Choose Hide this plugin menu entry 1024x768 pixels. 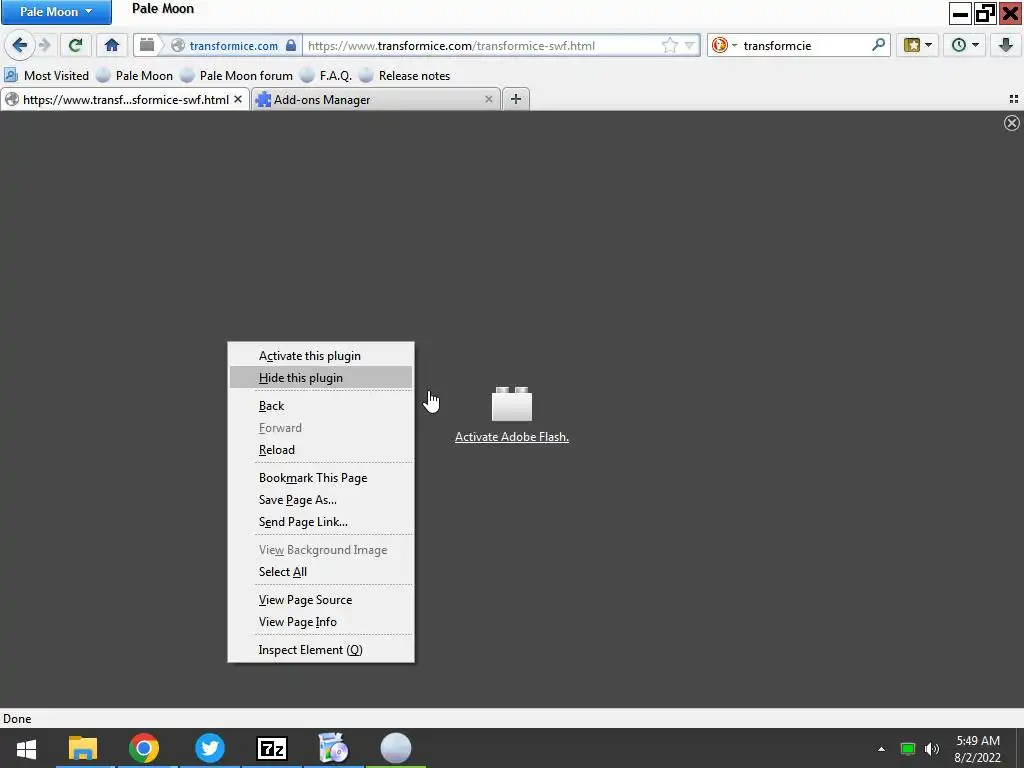pyautogui.click(x=321, y=377)
